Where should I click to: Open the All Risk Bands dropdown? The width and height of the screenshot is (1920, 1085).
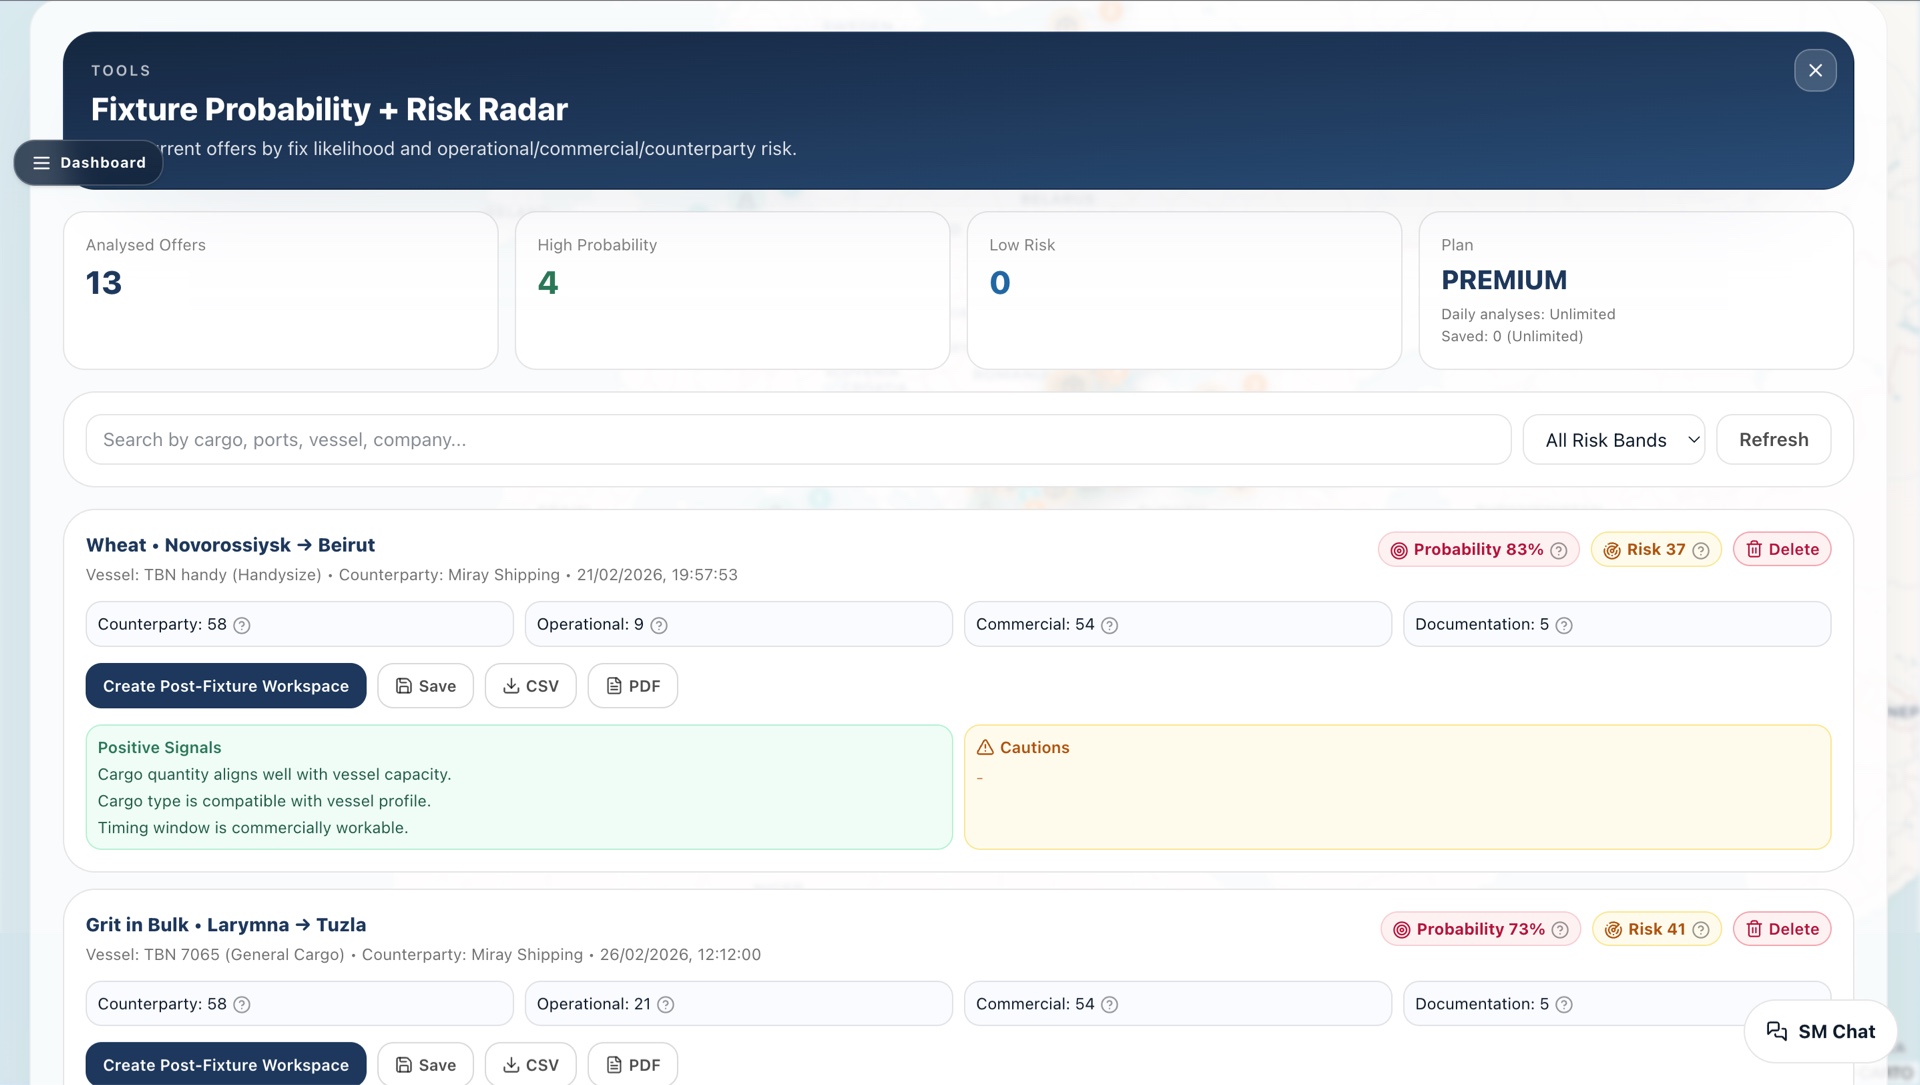click(1613, 440)
